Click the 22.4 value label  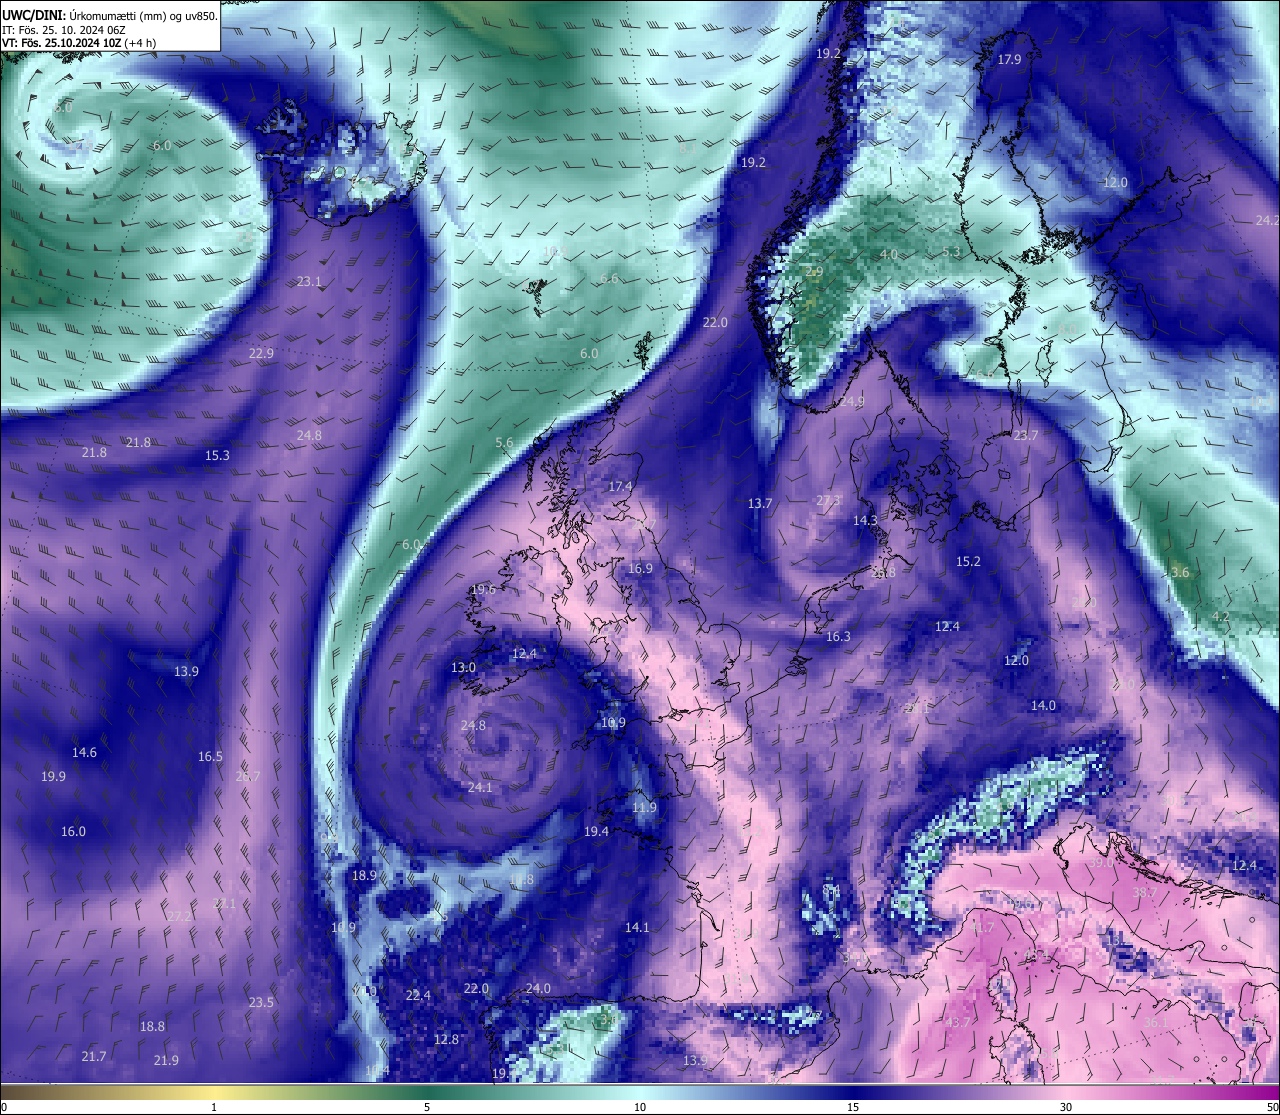418,995
